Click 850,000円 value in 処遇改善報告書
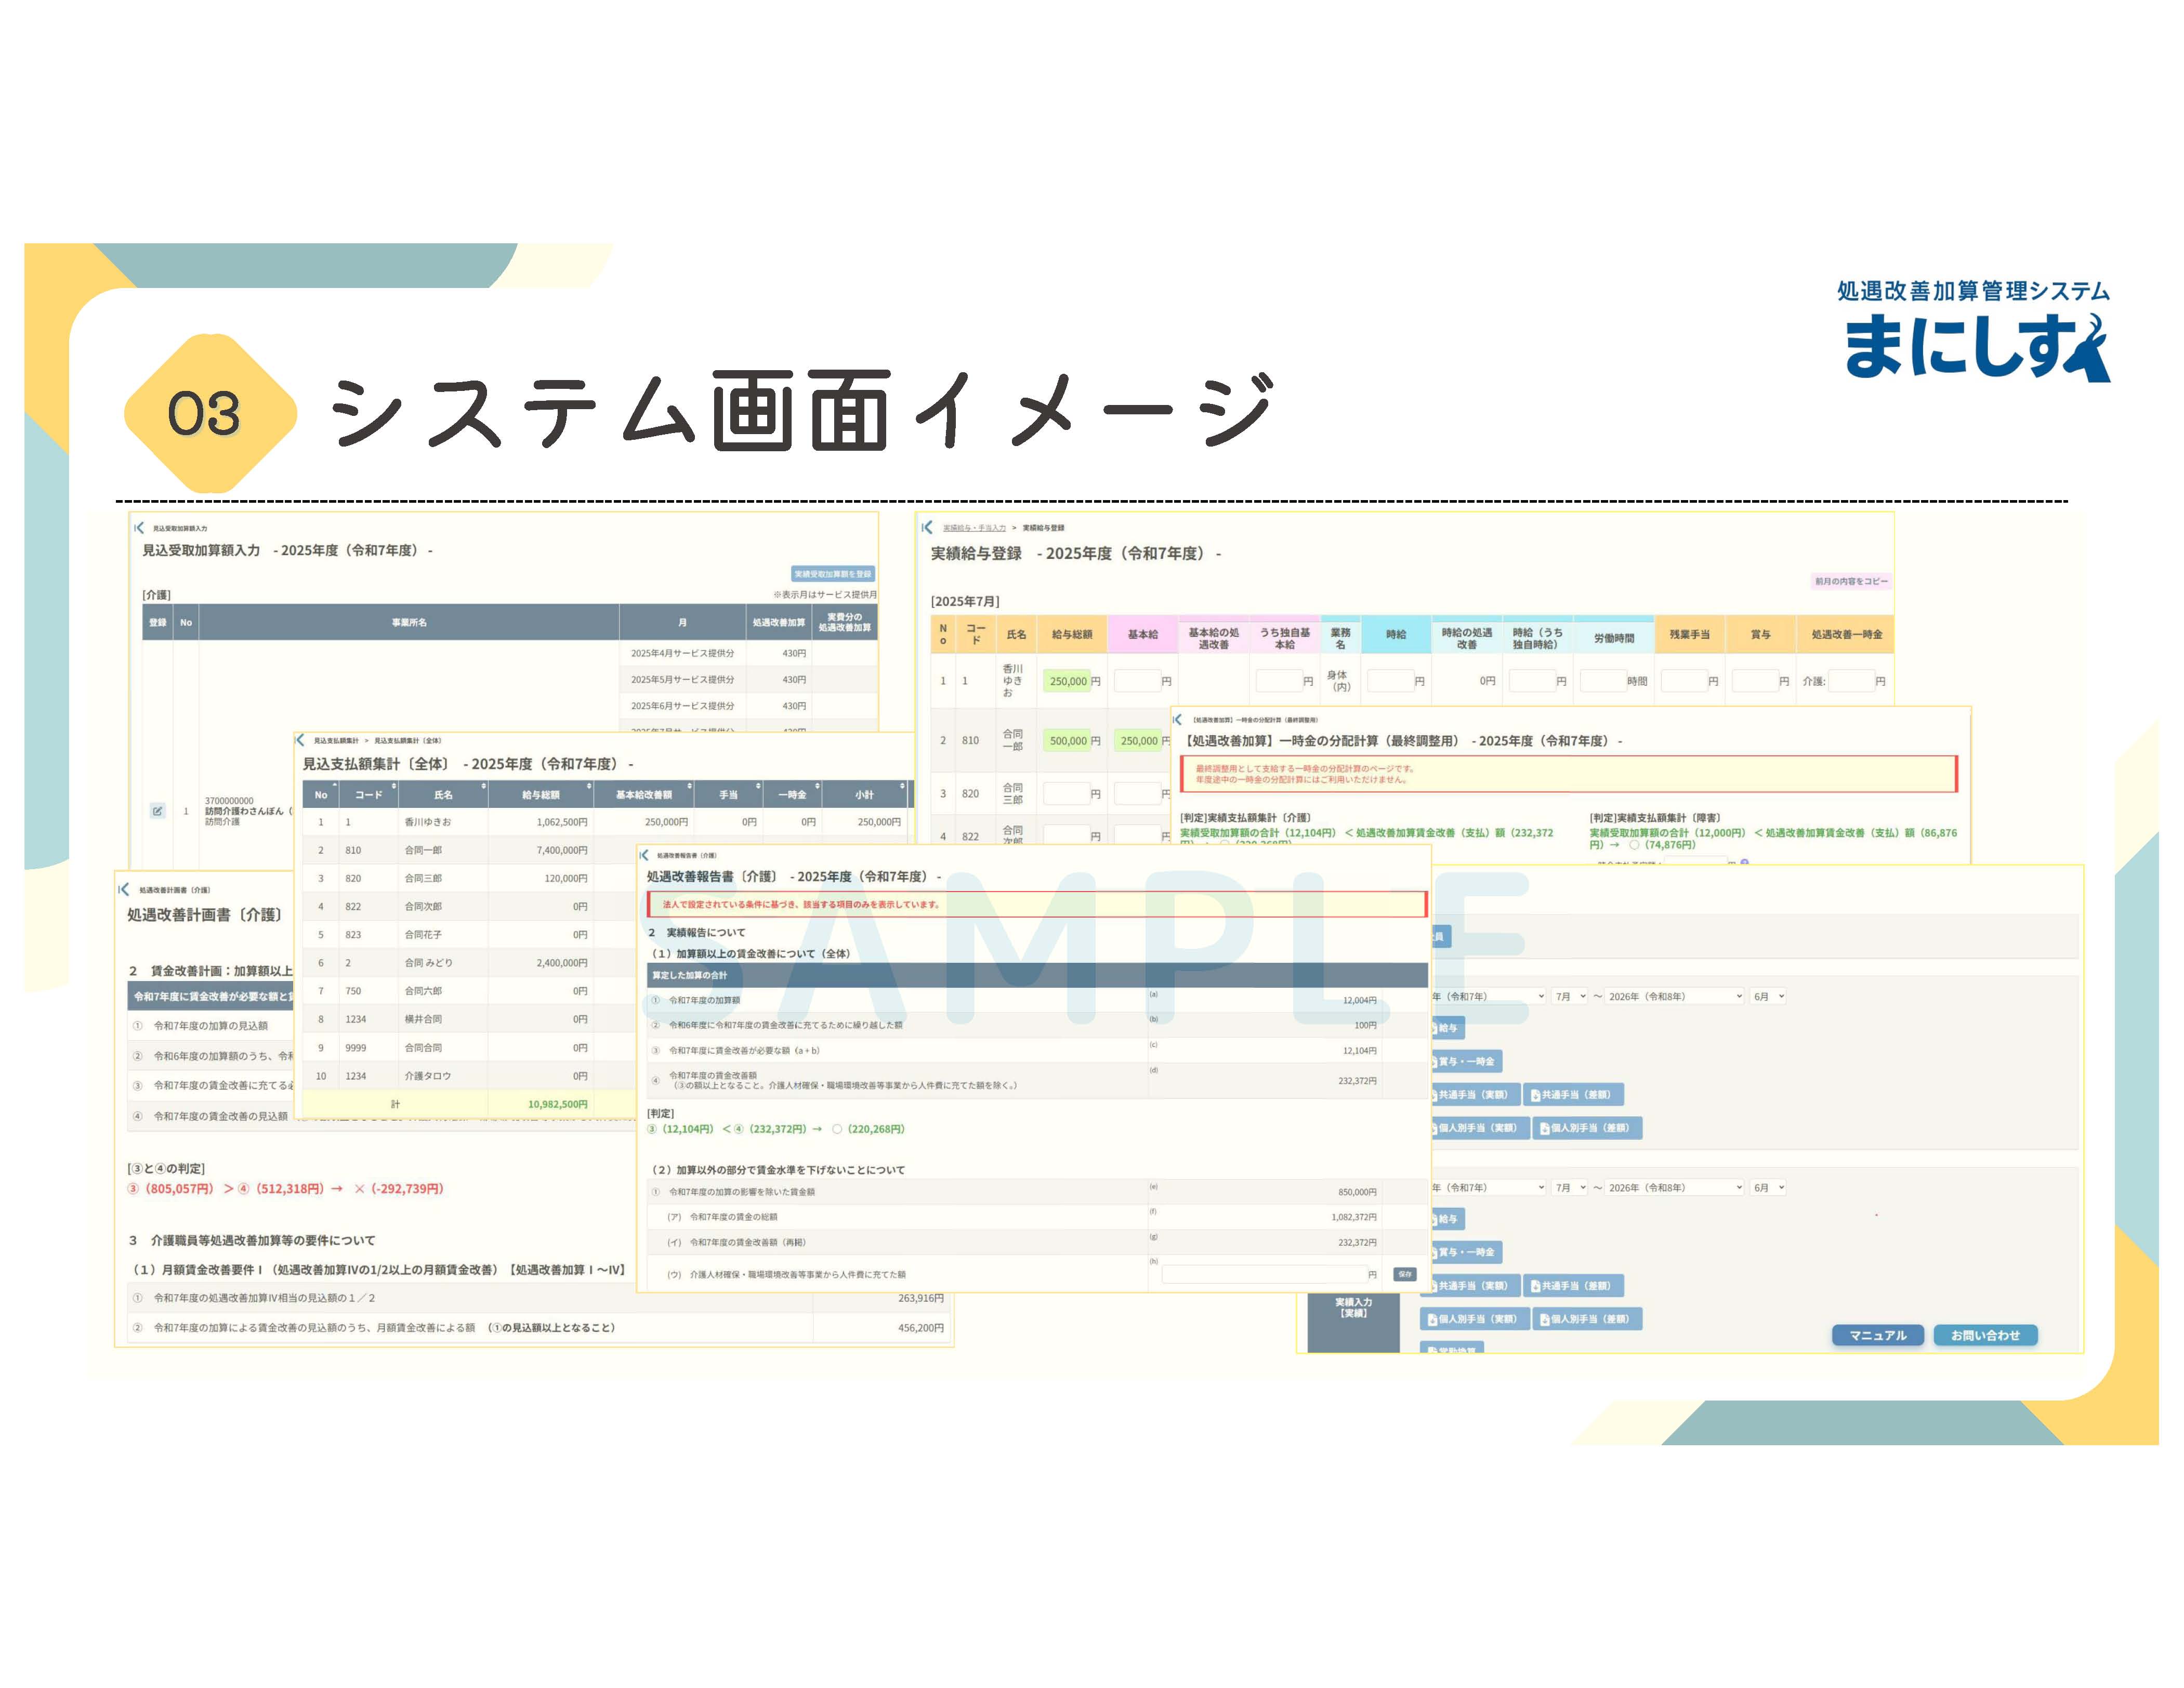 pos(1358,1192)
